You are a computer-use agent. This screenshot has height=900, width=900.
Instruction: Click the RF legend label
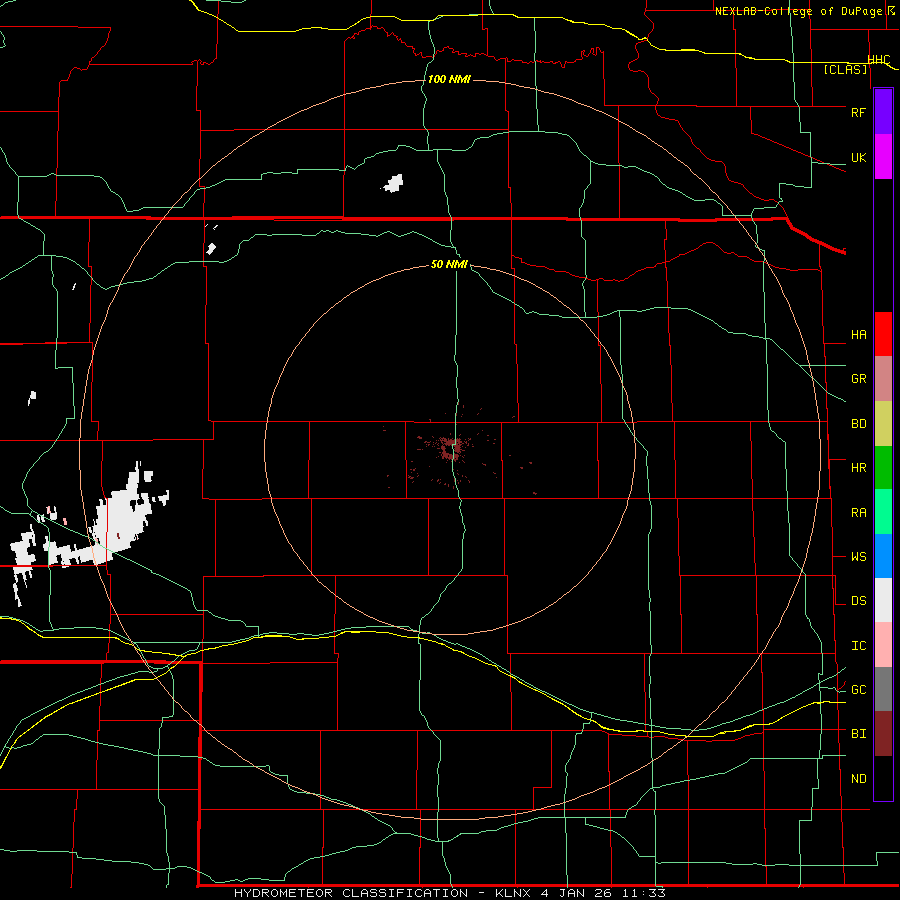[858, 112]
